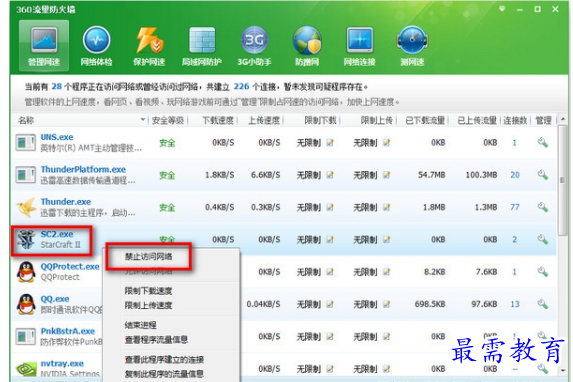Toggle sort arrow on 名称 column
Image resolution: width=573 pixels, height=382 pixels.
click(x=143, y=120)
